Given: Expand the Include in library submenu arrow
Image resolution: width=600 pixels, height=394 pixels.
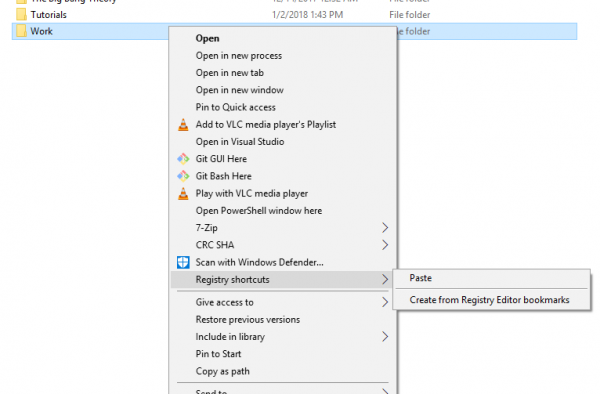Looking at the screenshot, I should 385,337.
